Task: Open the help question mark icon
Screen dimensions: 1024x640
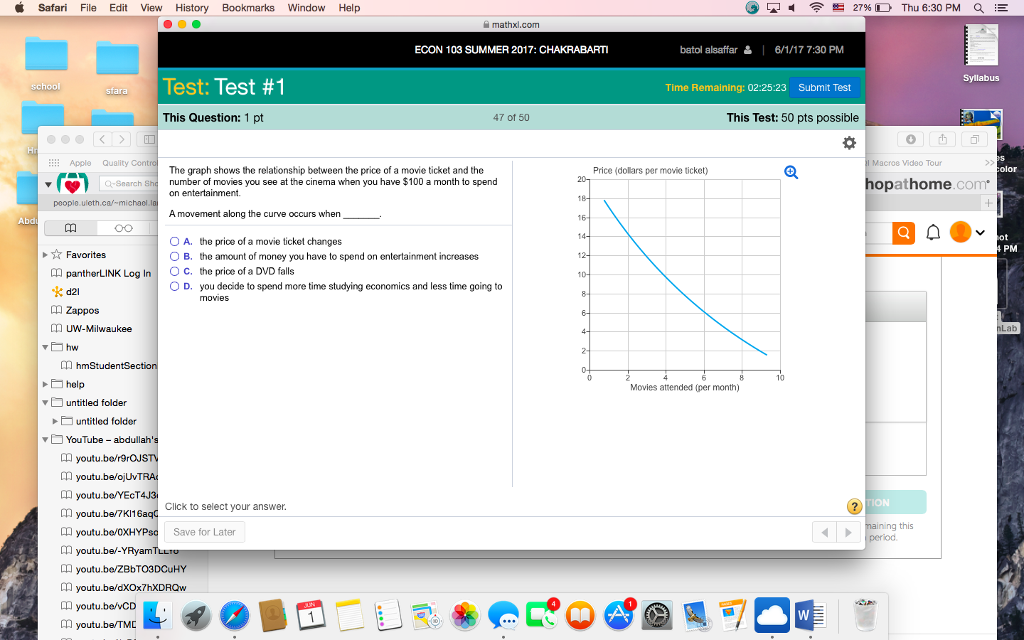Action: tap(854, 506)
